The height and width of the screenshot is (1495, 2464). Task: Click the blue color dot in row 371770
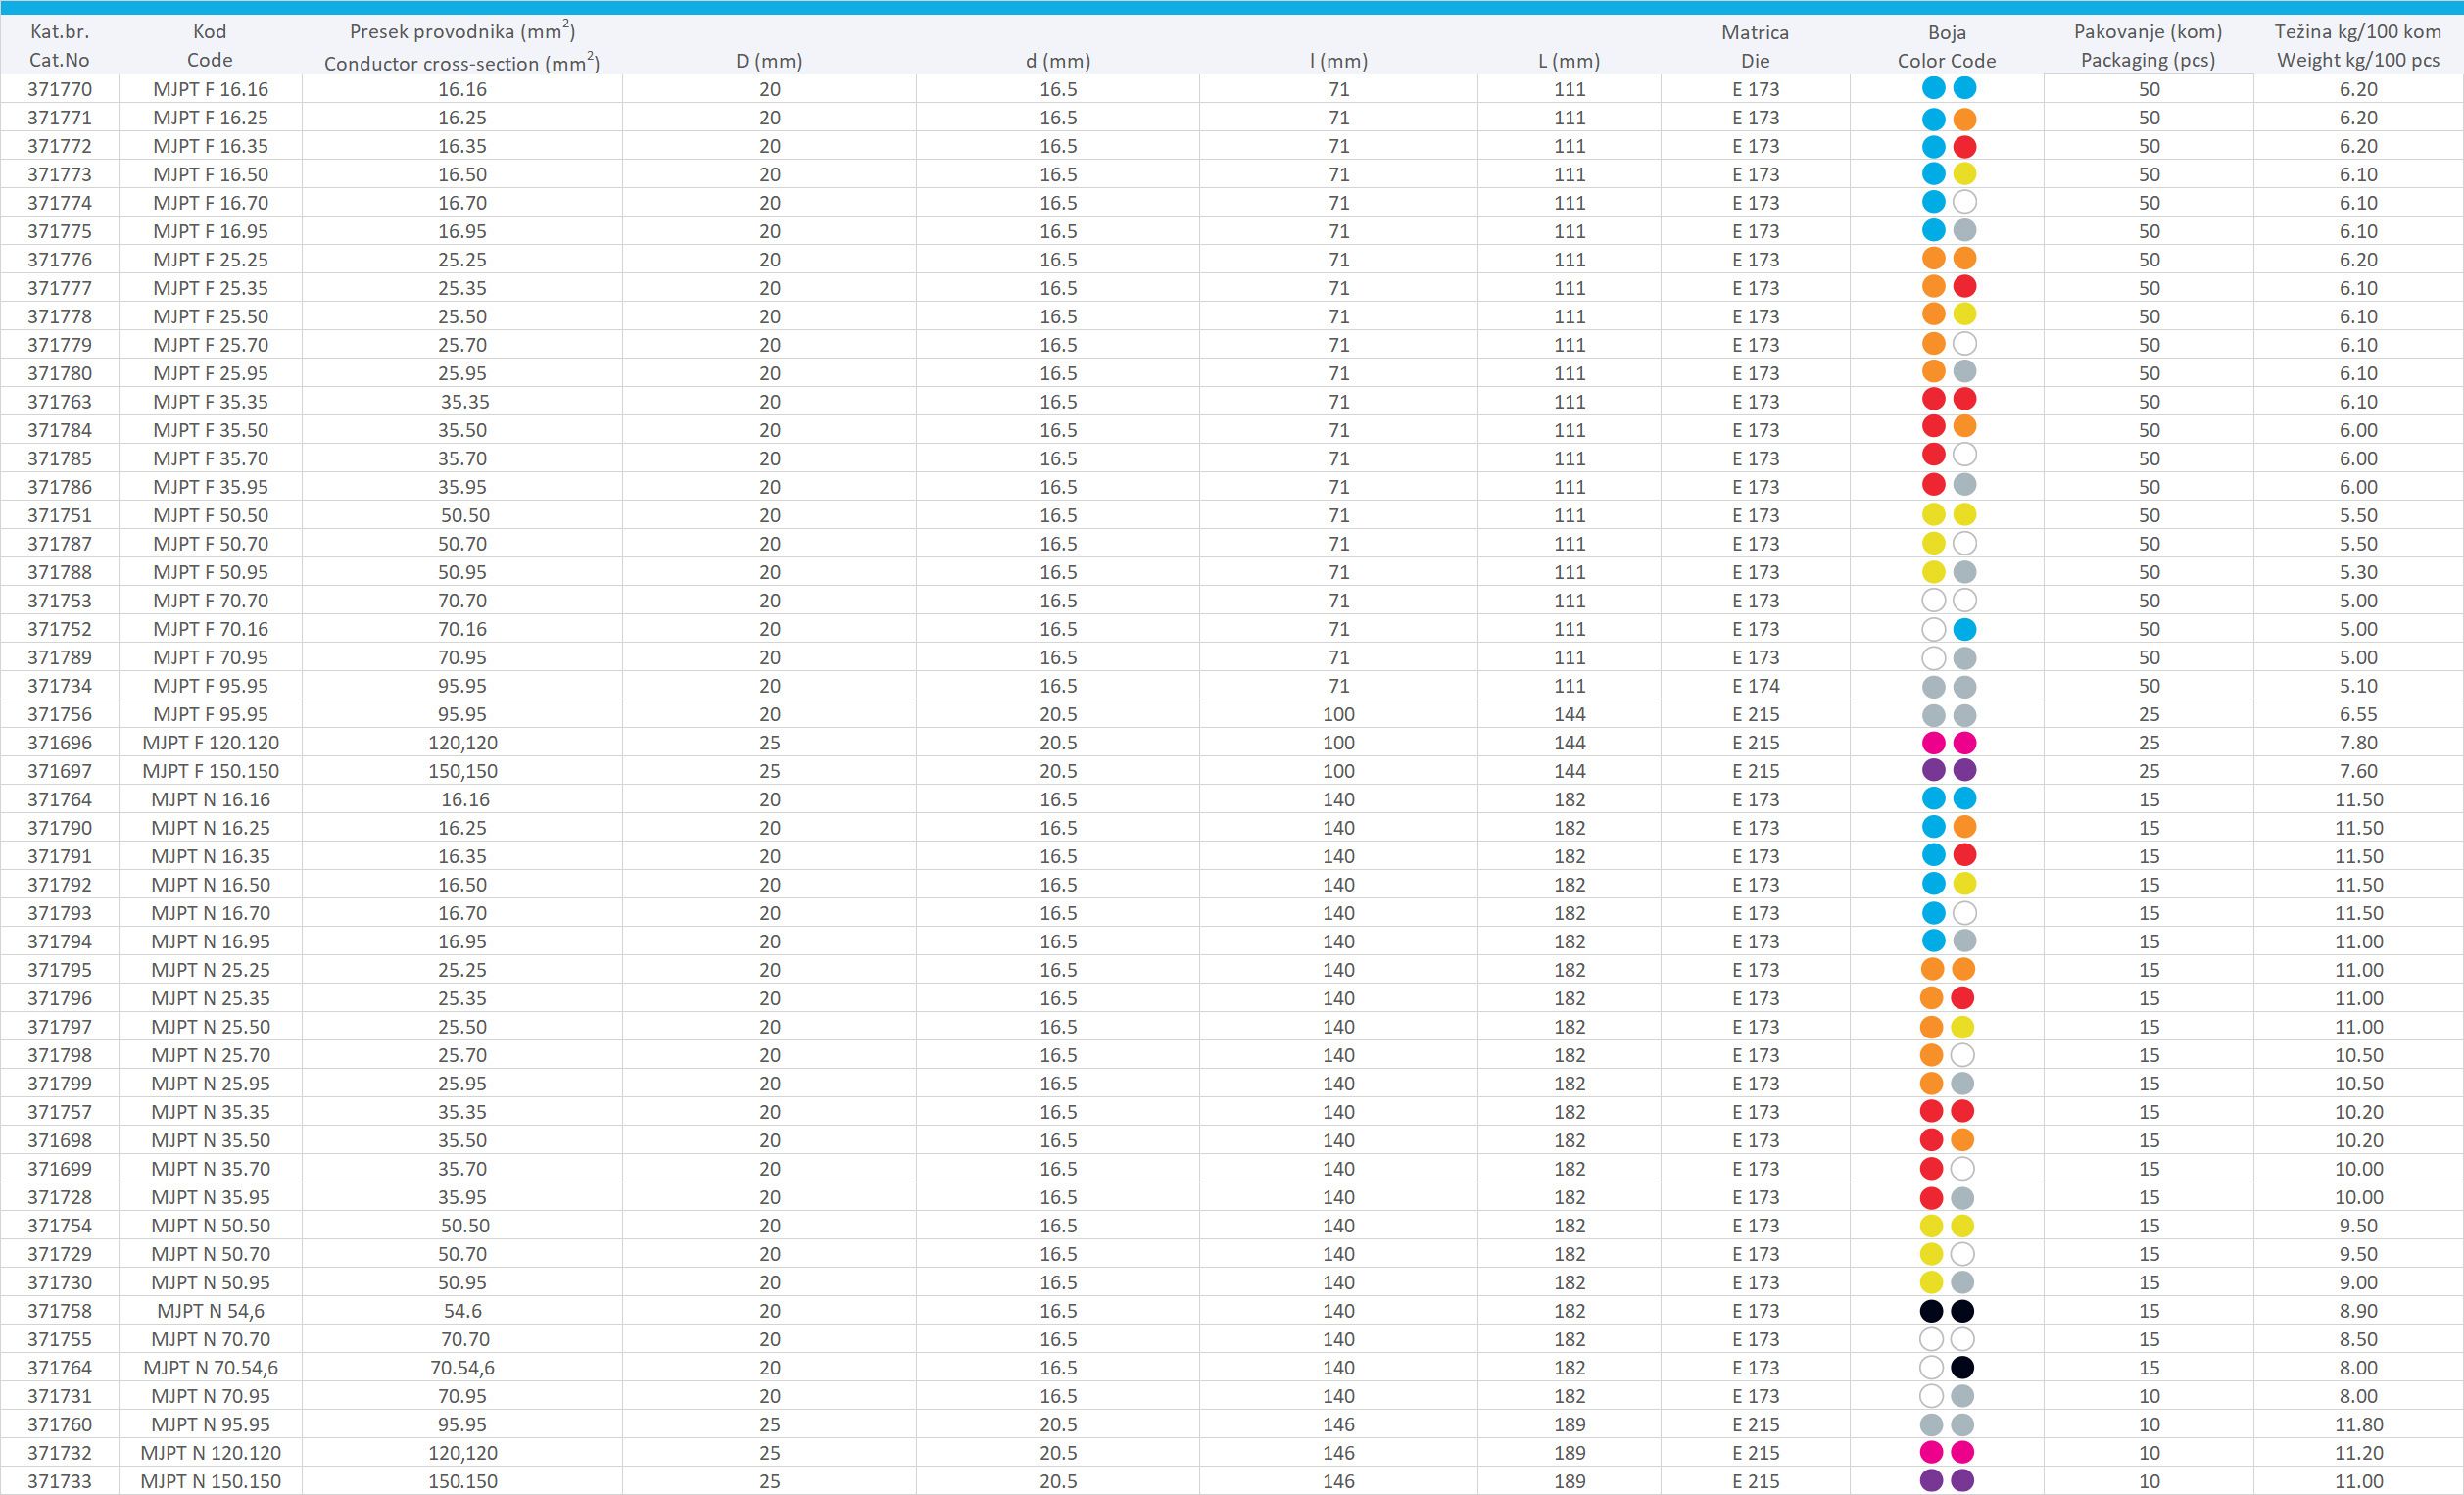[x=1933, y=89]
